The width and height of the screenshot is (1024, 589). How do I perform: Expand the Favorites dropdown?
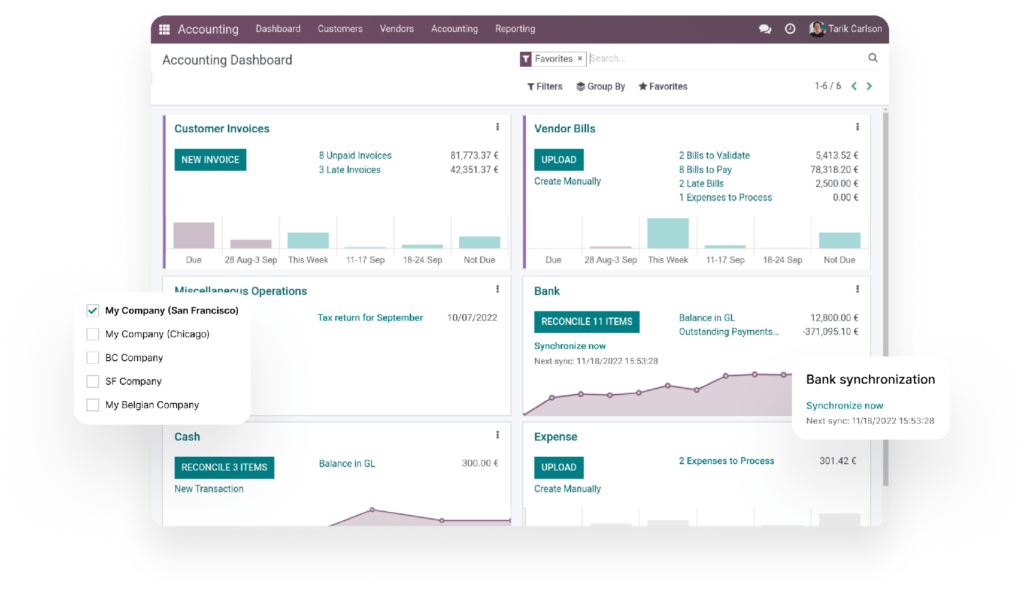[663, 86]
